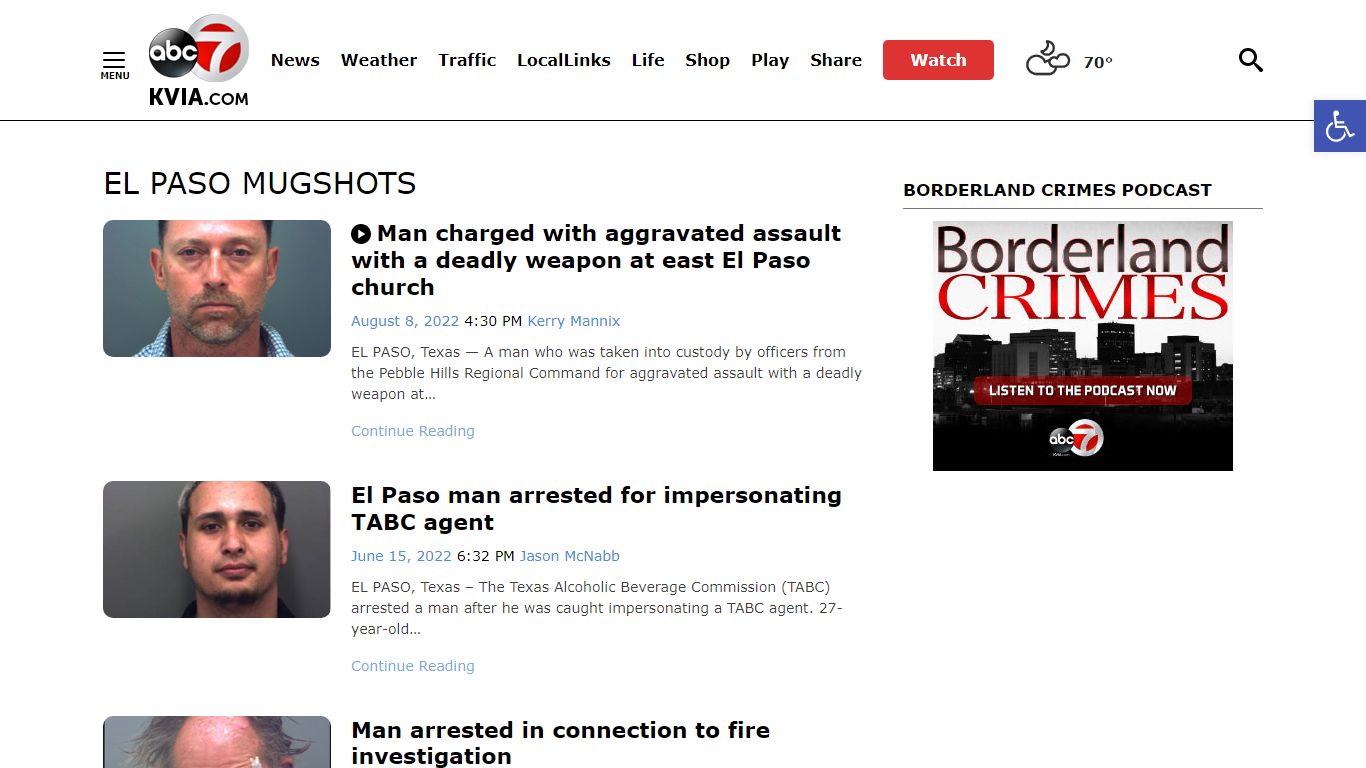Open the aggravated assault at church headline
Image resolution: width=1366 pixels, height=768 pixels.
[x=607, y=260]
